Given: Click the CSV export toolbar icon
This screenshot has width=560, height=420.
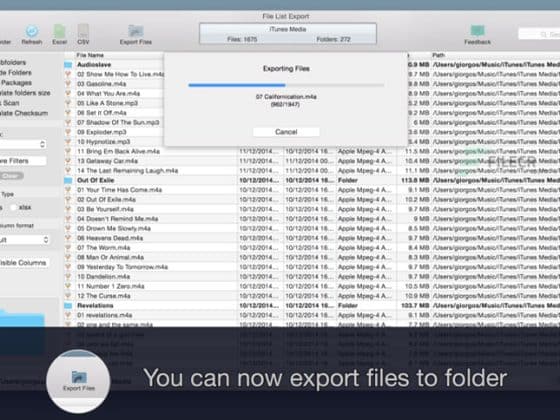Looking at the screenshot, I should (83, 35).
